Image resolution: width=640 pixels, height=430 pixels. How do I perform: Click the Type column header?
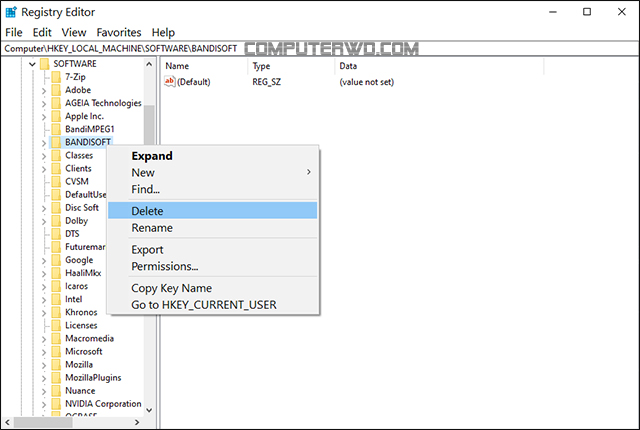point(291,66)
